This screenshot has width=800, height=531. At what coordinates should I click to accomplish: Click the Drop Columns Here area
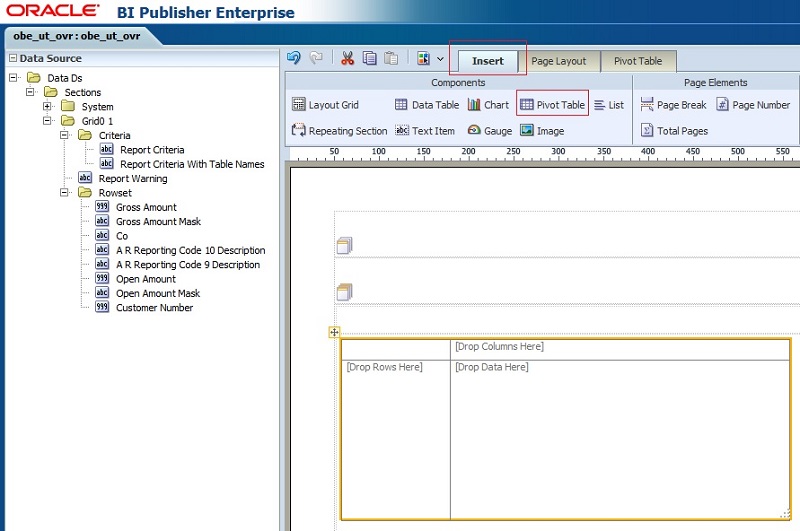tap(620, 349)
